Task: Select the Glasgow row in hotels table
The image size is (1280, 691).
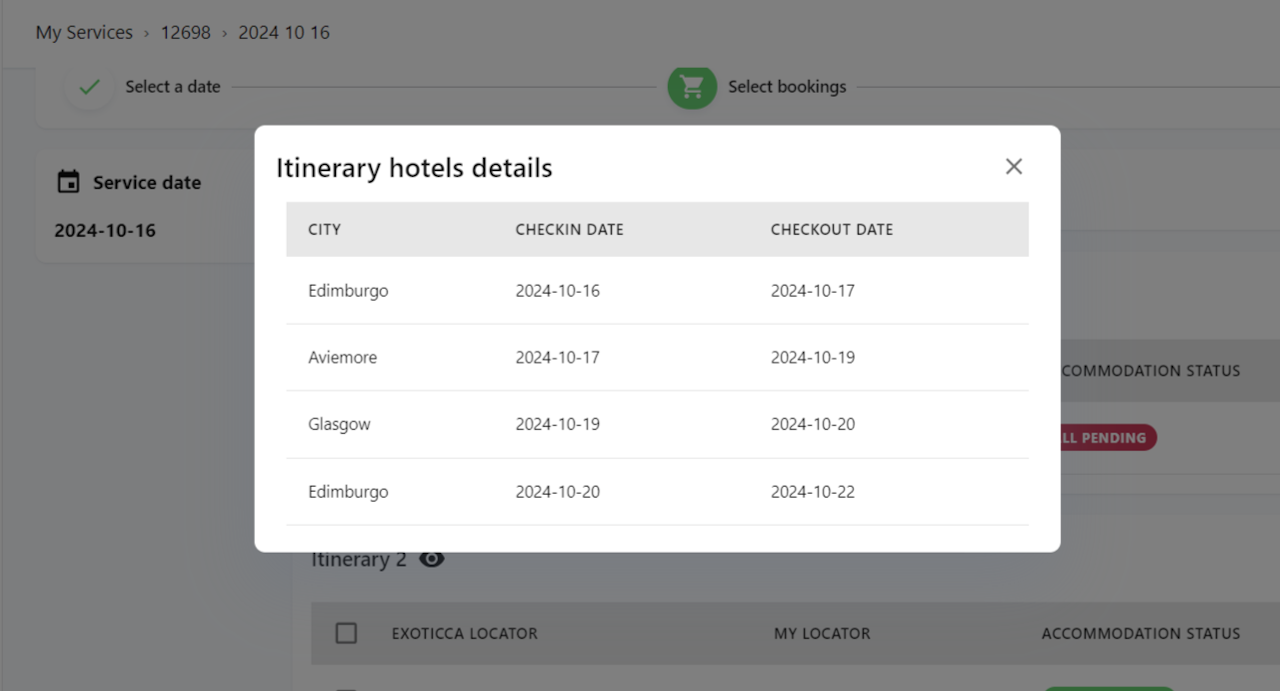Action: (656, 424)
